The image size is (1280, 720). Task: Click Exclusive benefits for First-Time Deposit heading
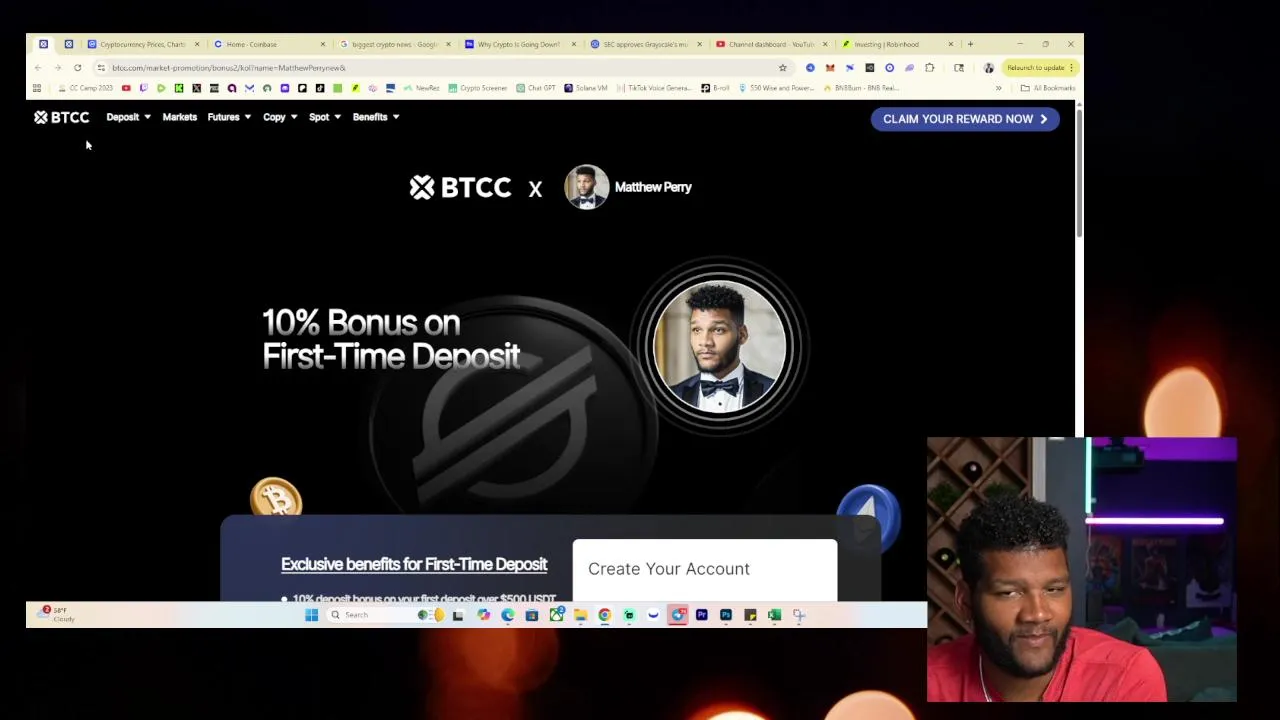point(414,564)
